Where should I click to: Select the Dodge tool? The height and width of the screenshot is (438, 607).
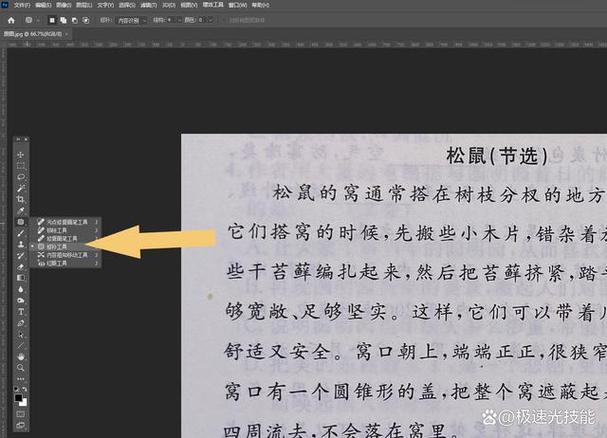coord(21,301)
